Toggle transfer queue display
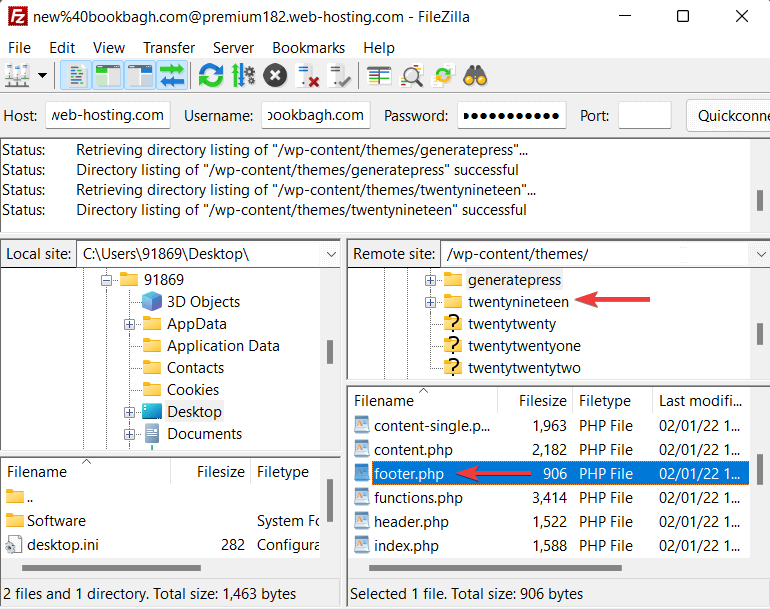The image size is (770, 609). tap(172, 76)
